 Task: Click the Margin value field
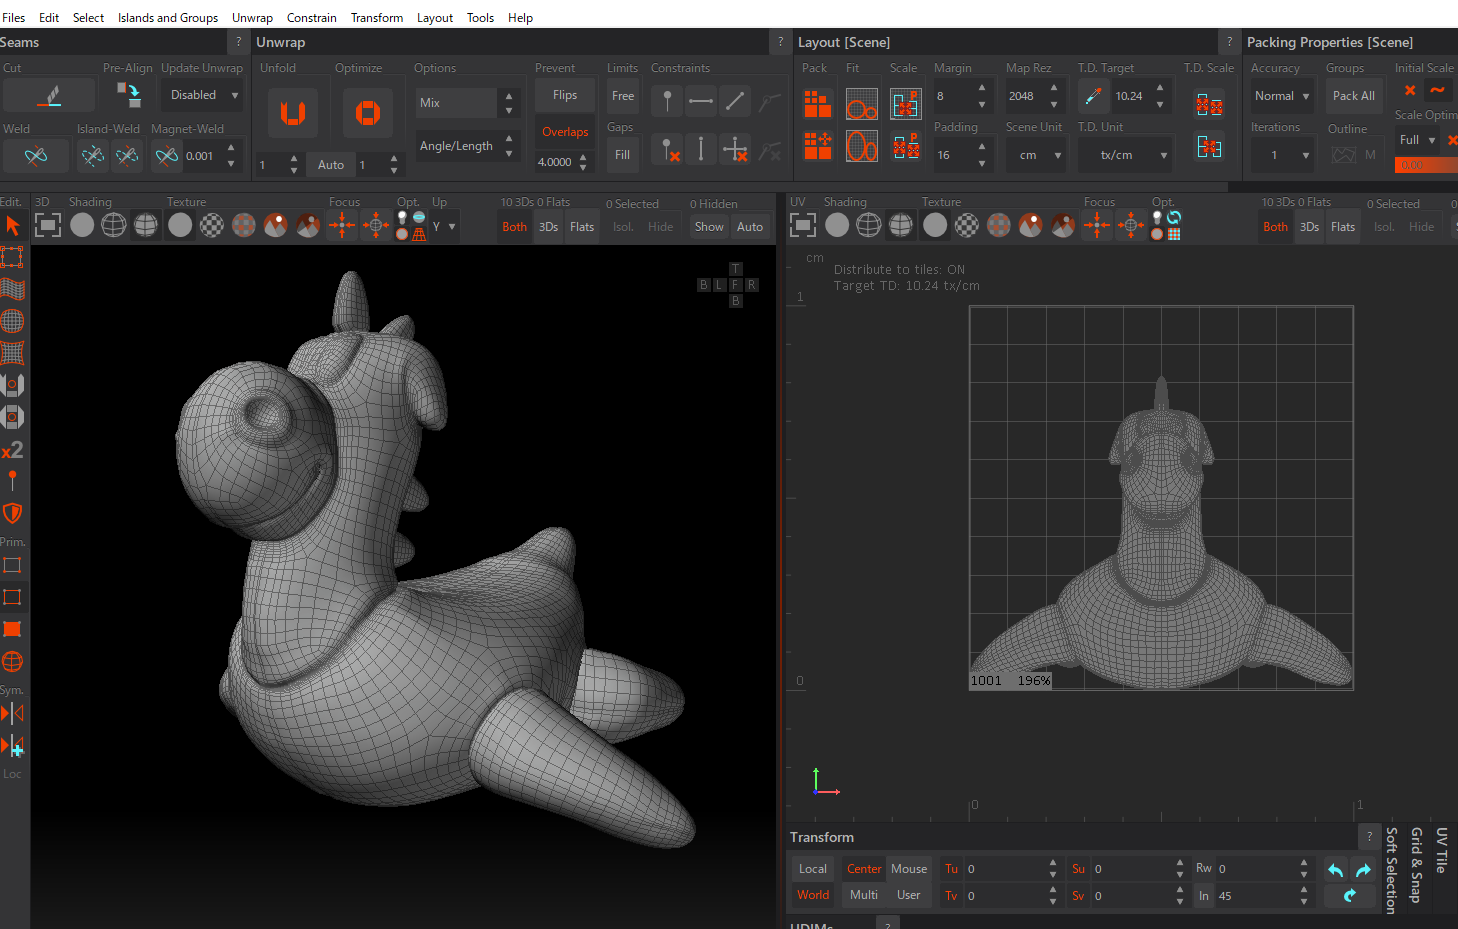tap(953, 96)
